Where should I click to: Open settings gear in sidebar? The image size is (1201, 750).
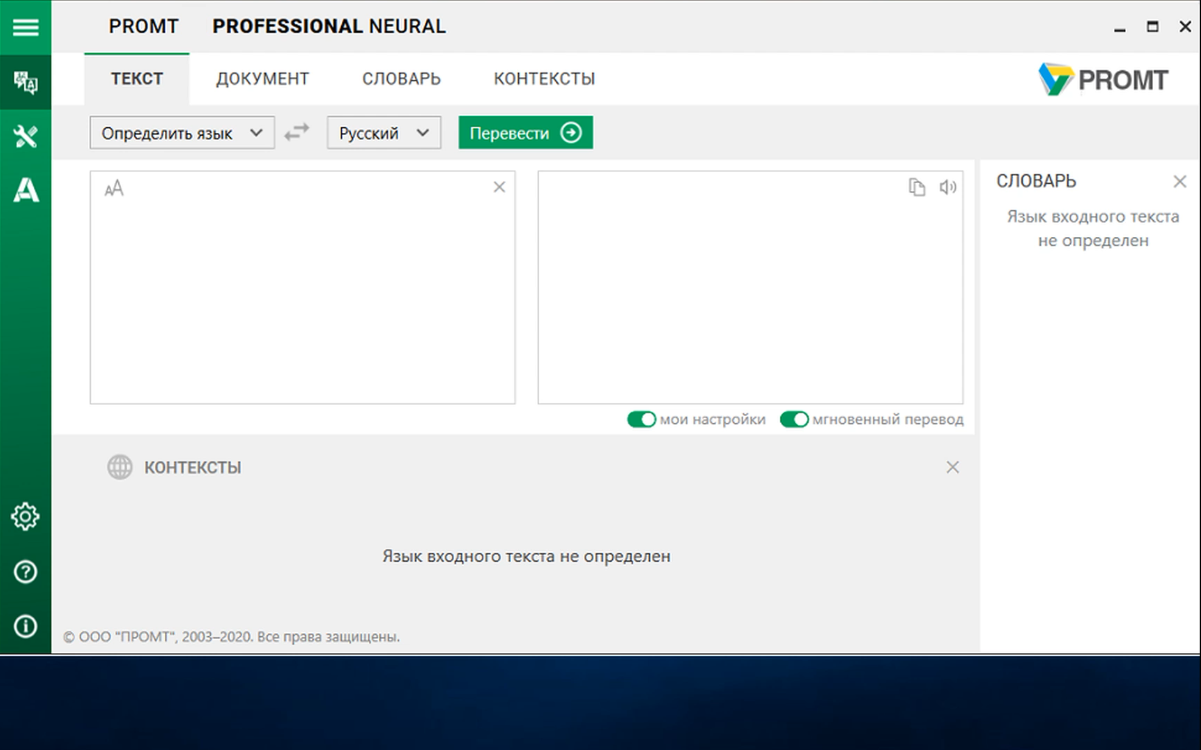(25, 517)
